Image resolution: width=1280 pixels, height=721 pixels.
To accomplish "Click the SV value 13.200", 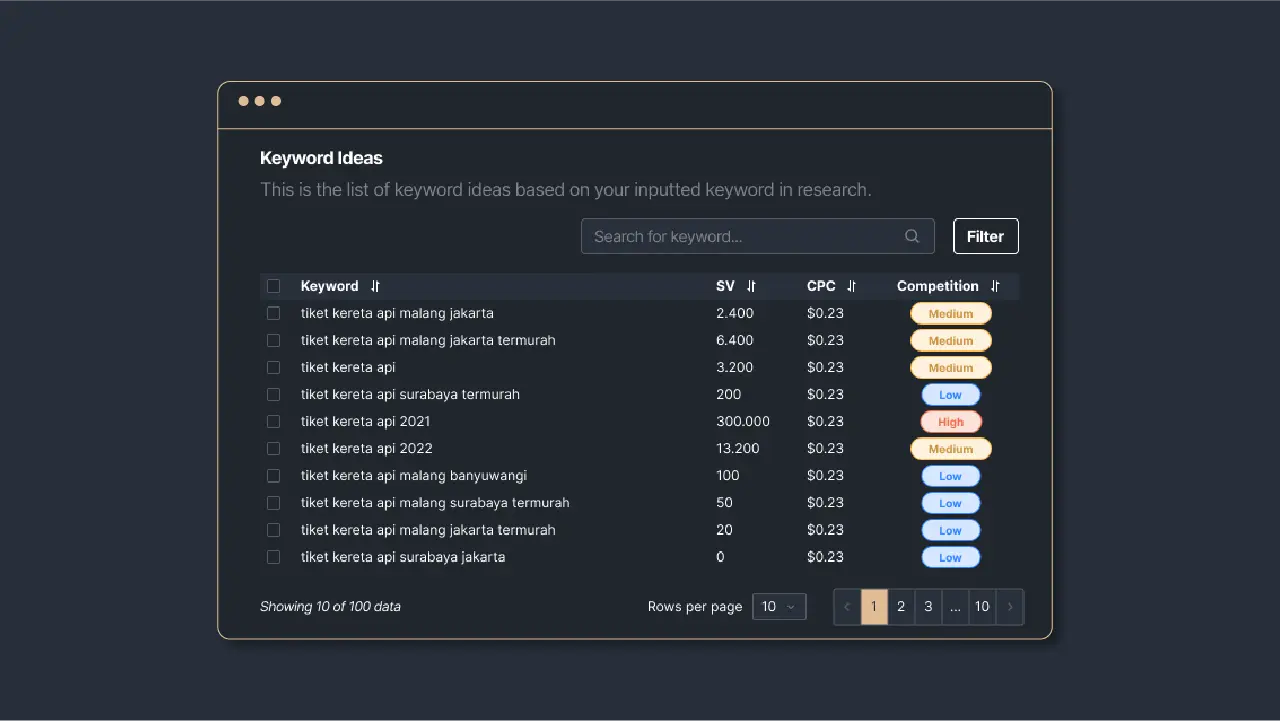I will 738,448.
